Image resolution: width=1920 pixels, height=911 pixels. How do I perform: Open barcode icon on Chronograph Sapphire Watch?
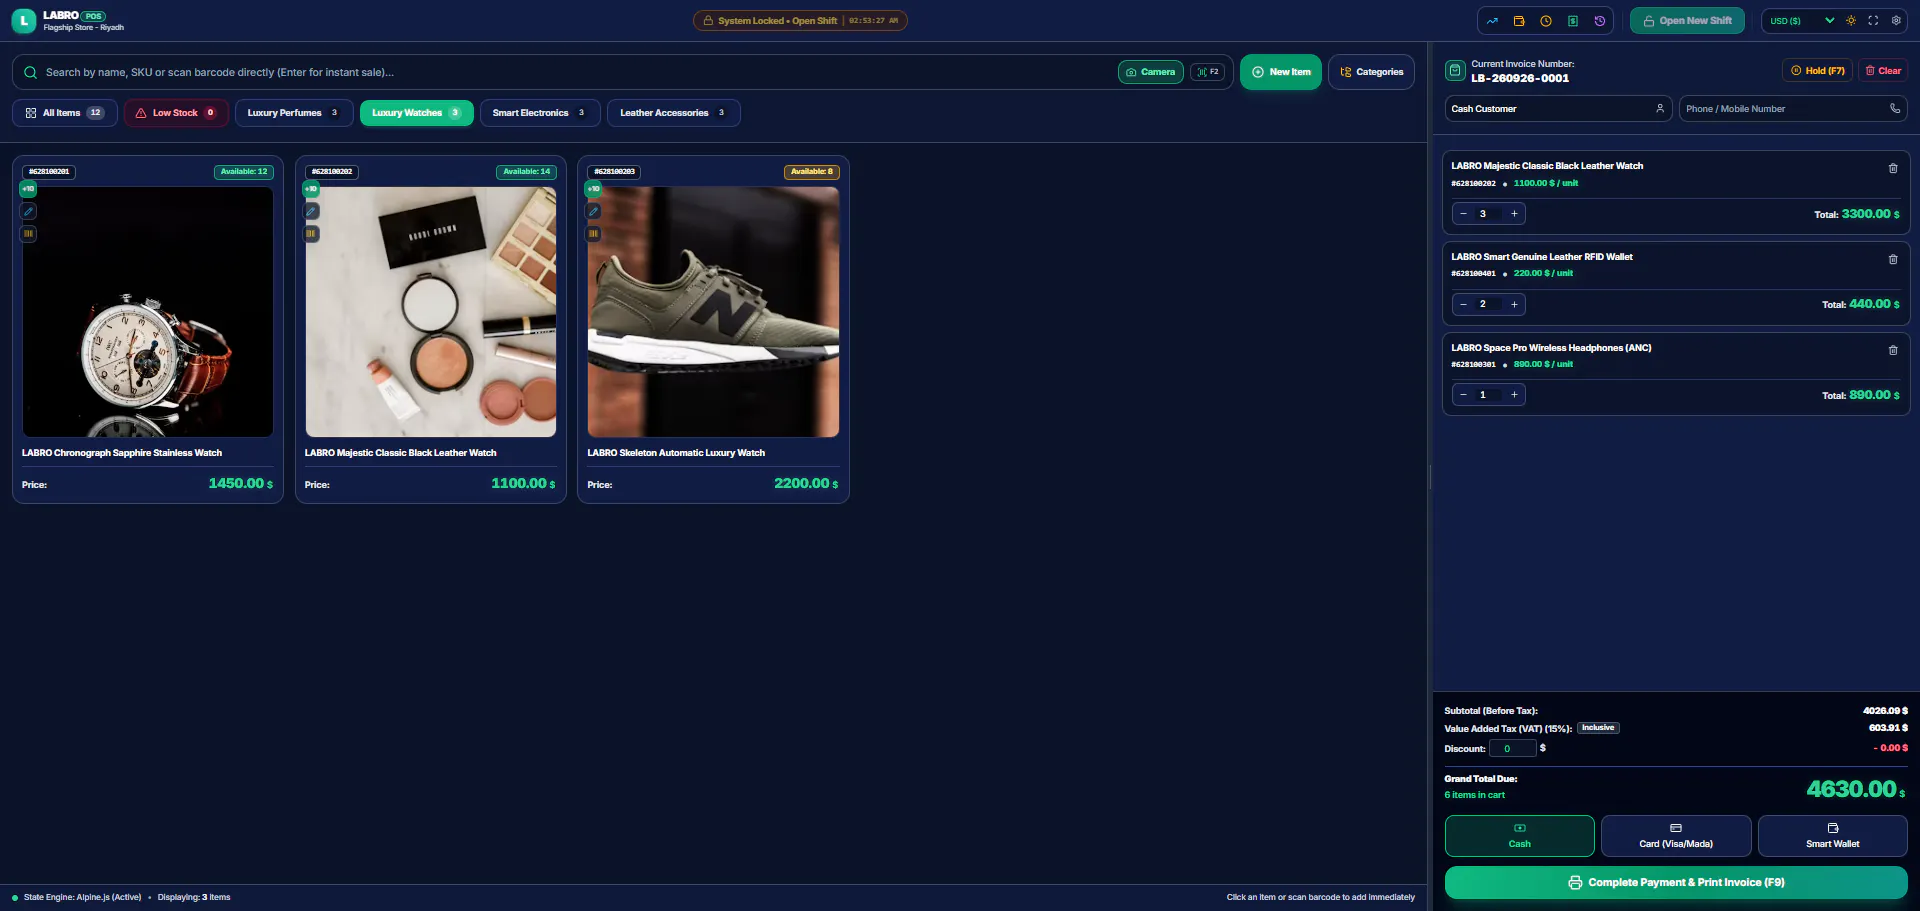click(29, 234)
